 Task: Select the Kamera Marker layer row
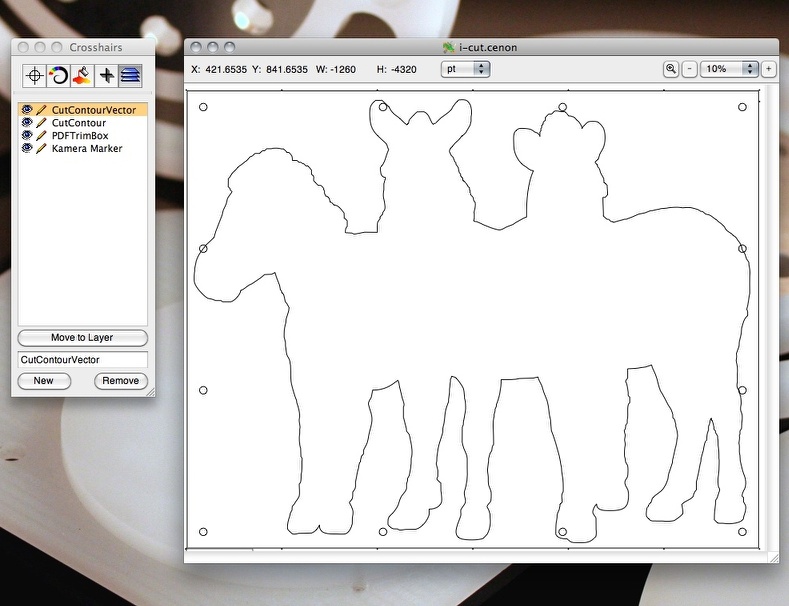tap(87, 149)
